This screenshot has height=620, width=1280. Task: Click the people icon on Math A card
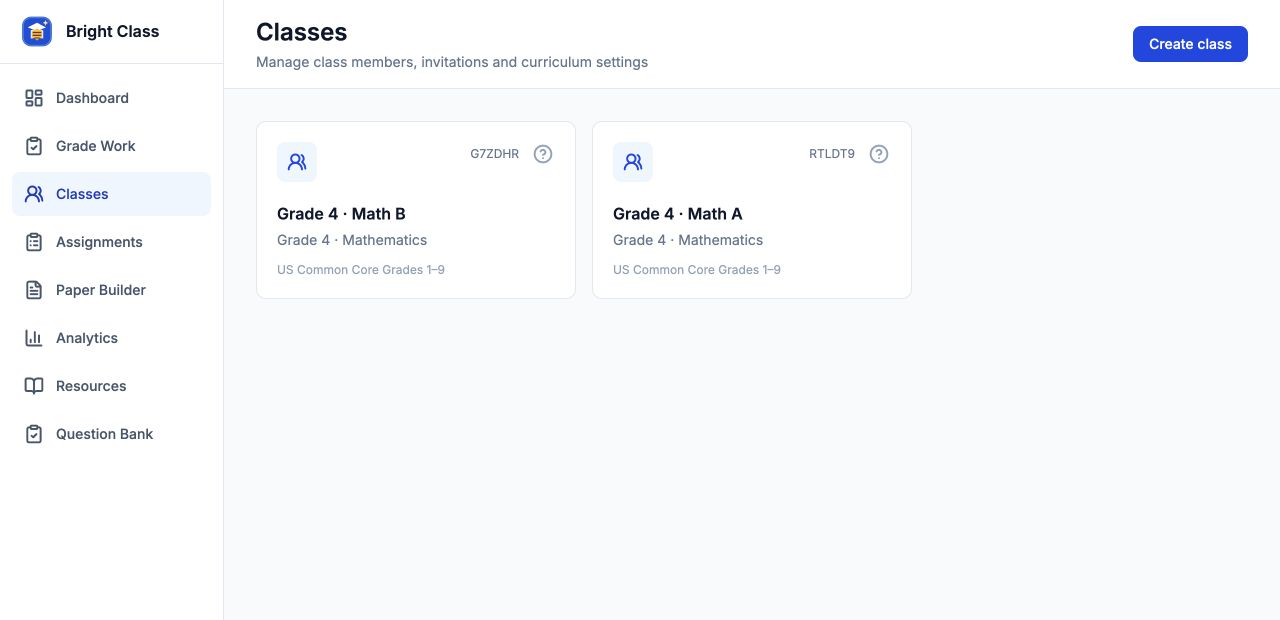coord(633,162)
